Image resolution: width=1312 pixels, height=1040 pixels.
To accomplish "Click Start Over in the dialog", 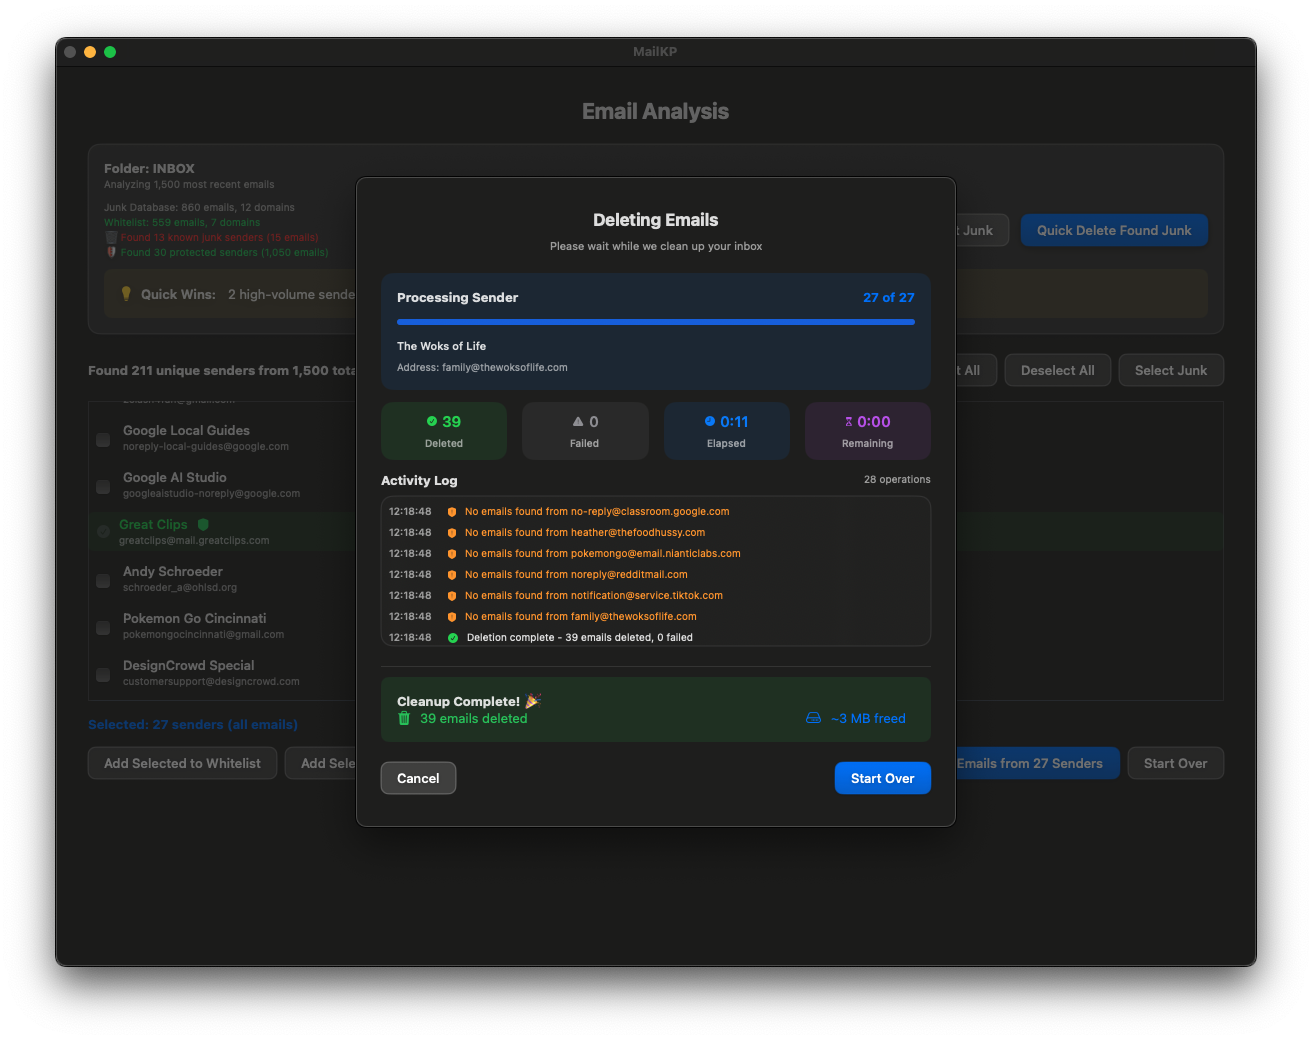I will point(883,778).
